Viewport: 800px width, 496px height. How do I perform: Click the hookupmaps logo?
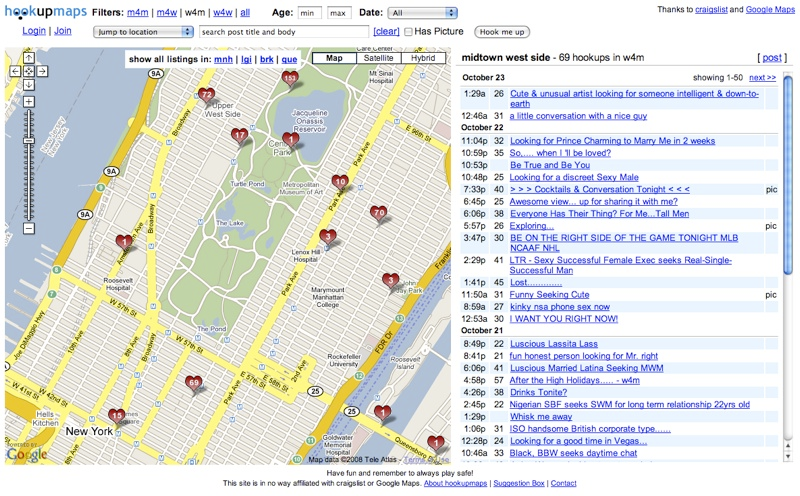[46, 12]
